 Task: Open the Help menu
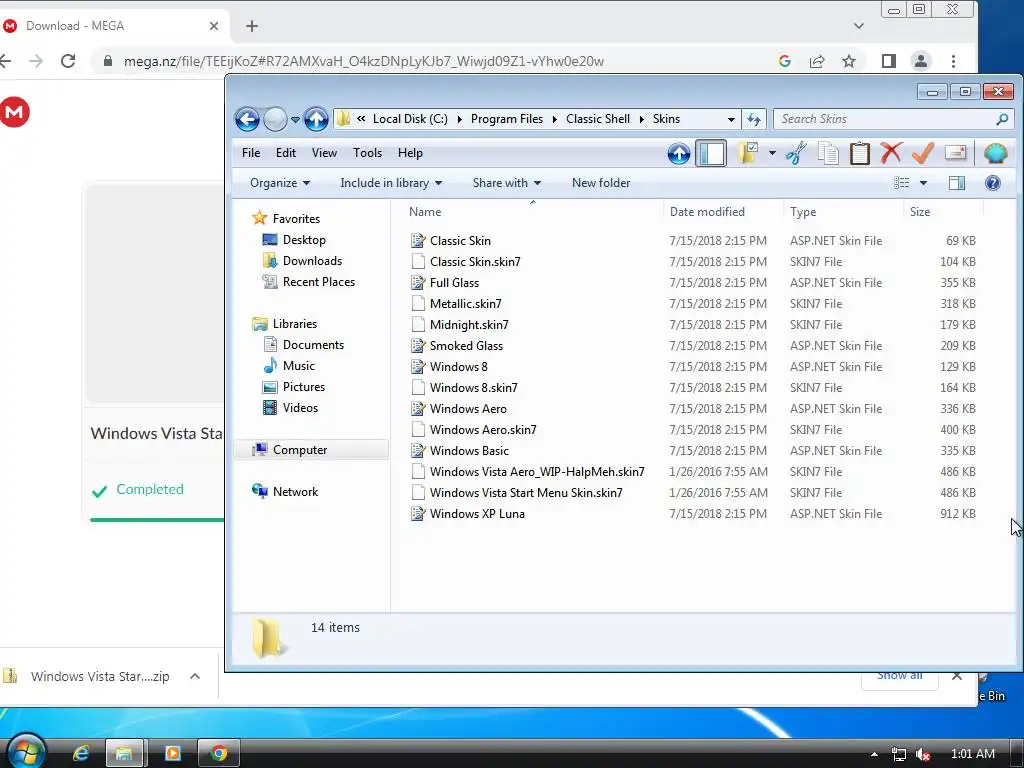click(x=410, y=153)
